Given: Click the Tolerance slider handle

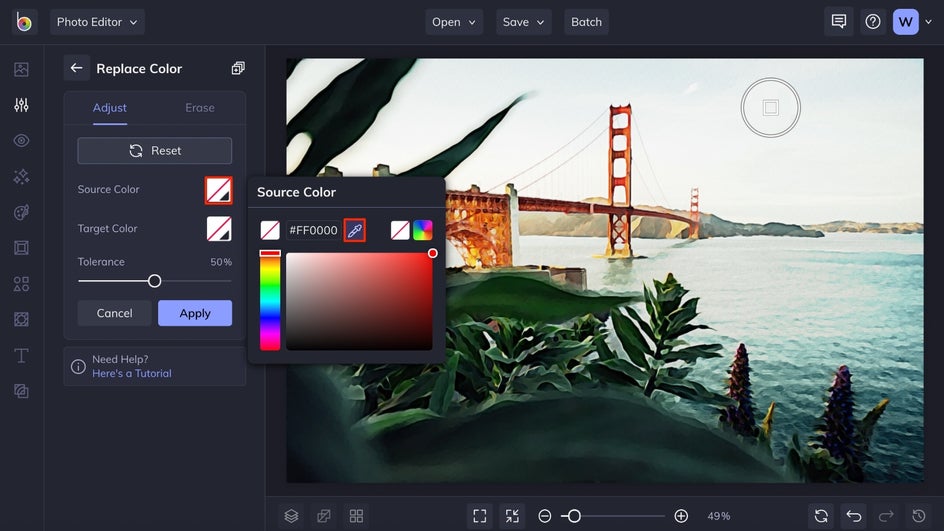Looking at the screenshot, I should coord(155,281).
